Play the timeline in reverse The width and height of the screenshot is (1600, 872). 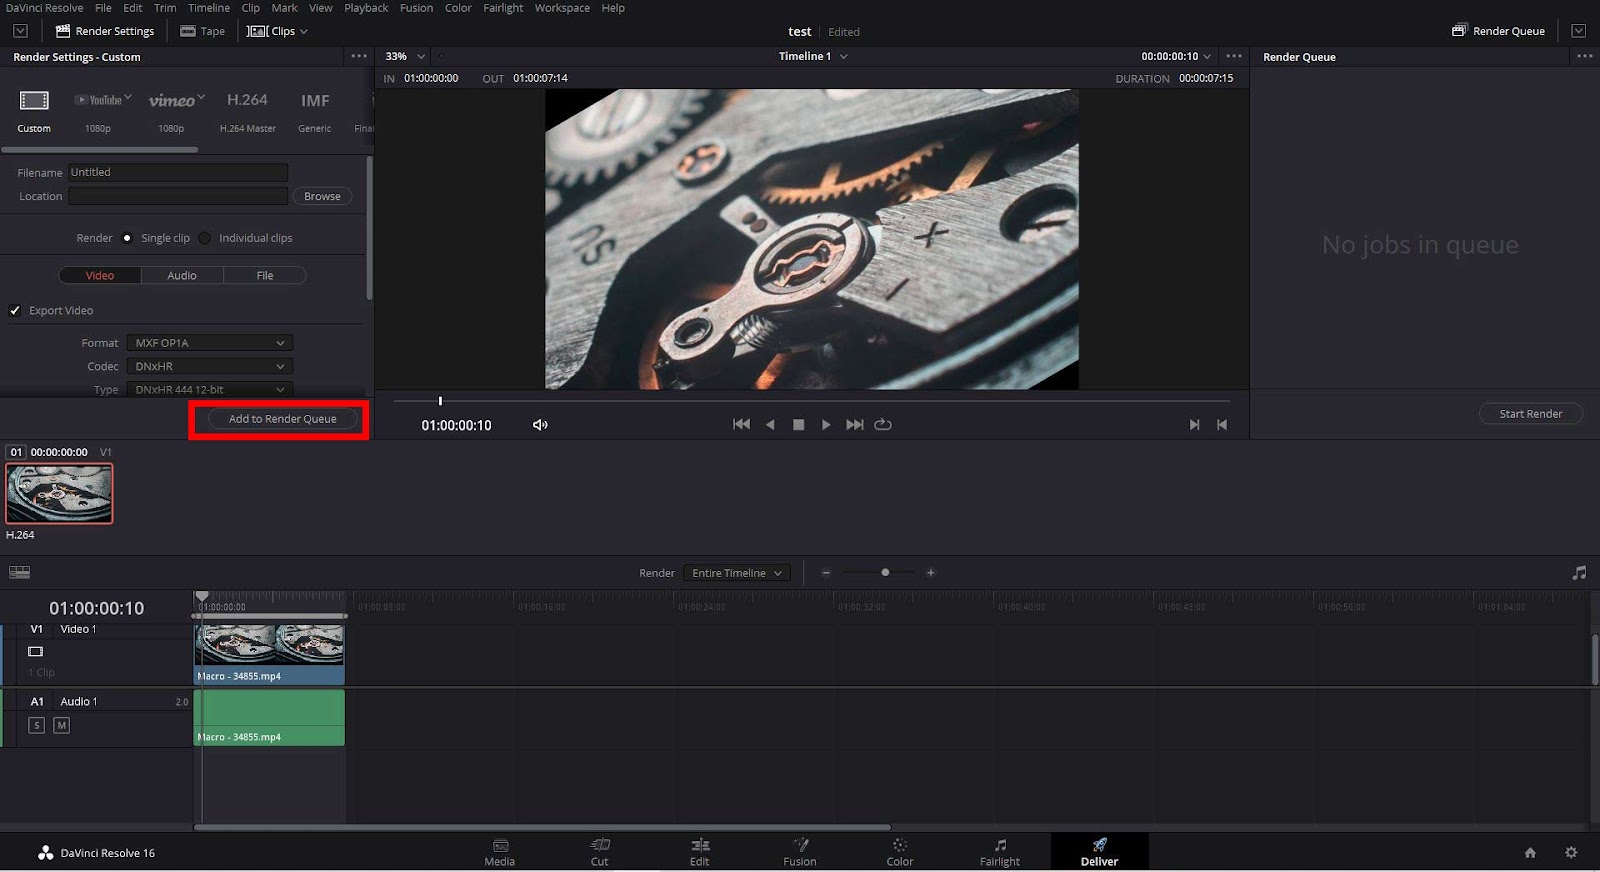pos(770,424)
